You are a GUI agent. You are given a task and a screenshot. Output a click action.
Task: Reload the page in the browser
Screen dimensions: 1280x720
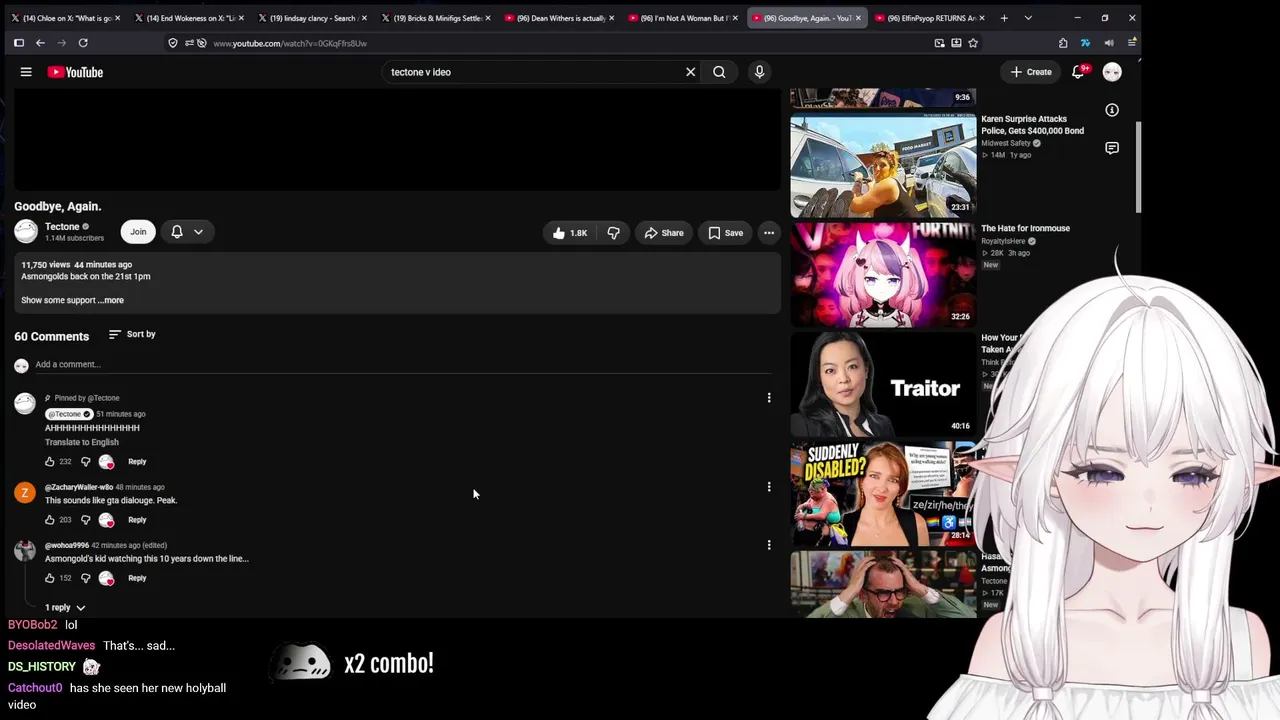pyautogui.click(x=83, y=43)
